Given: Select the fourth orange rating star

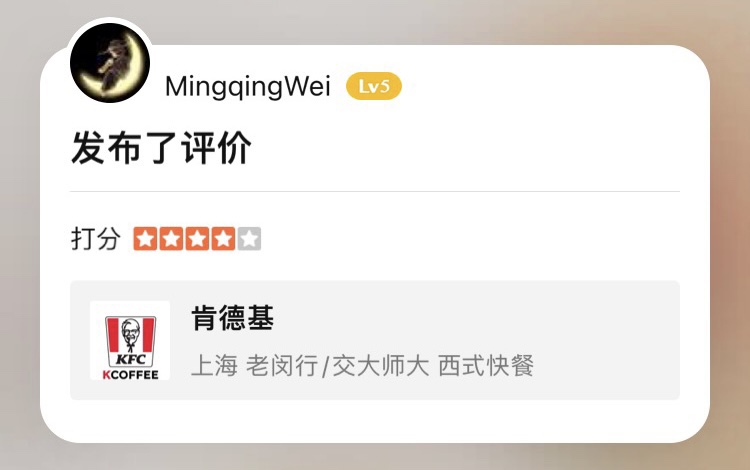Looking at the screenshot, I should click(223, 239).
